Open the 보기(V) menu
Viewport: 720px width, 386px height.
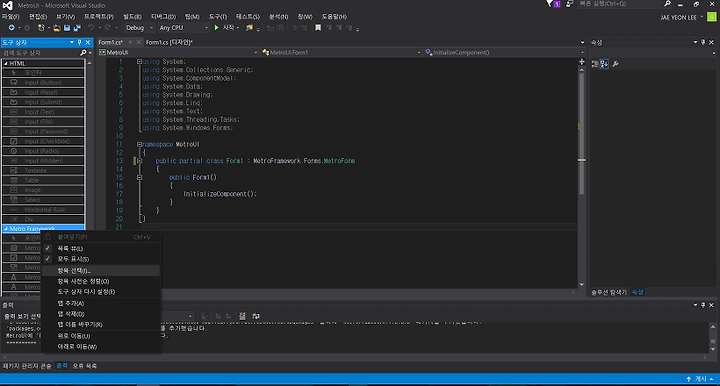[65, 17]
